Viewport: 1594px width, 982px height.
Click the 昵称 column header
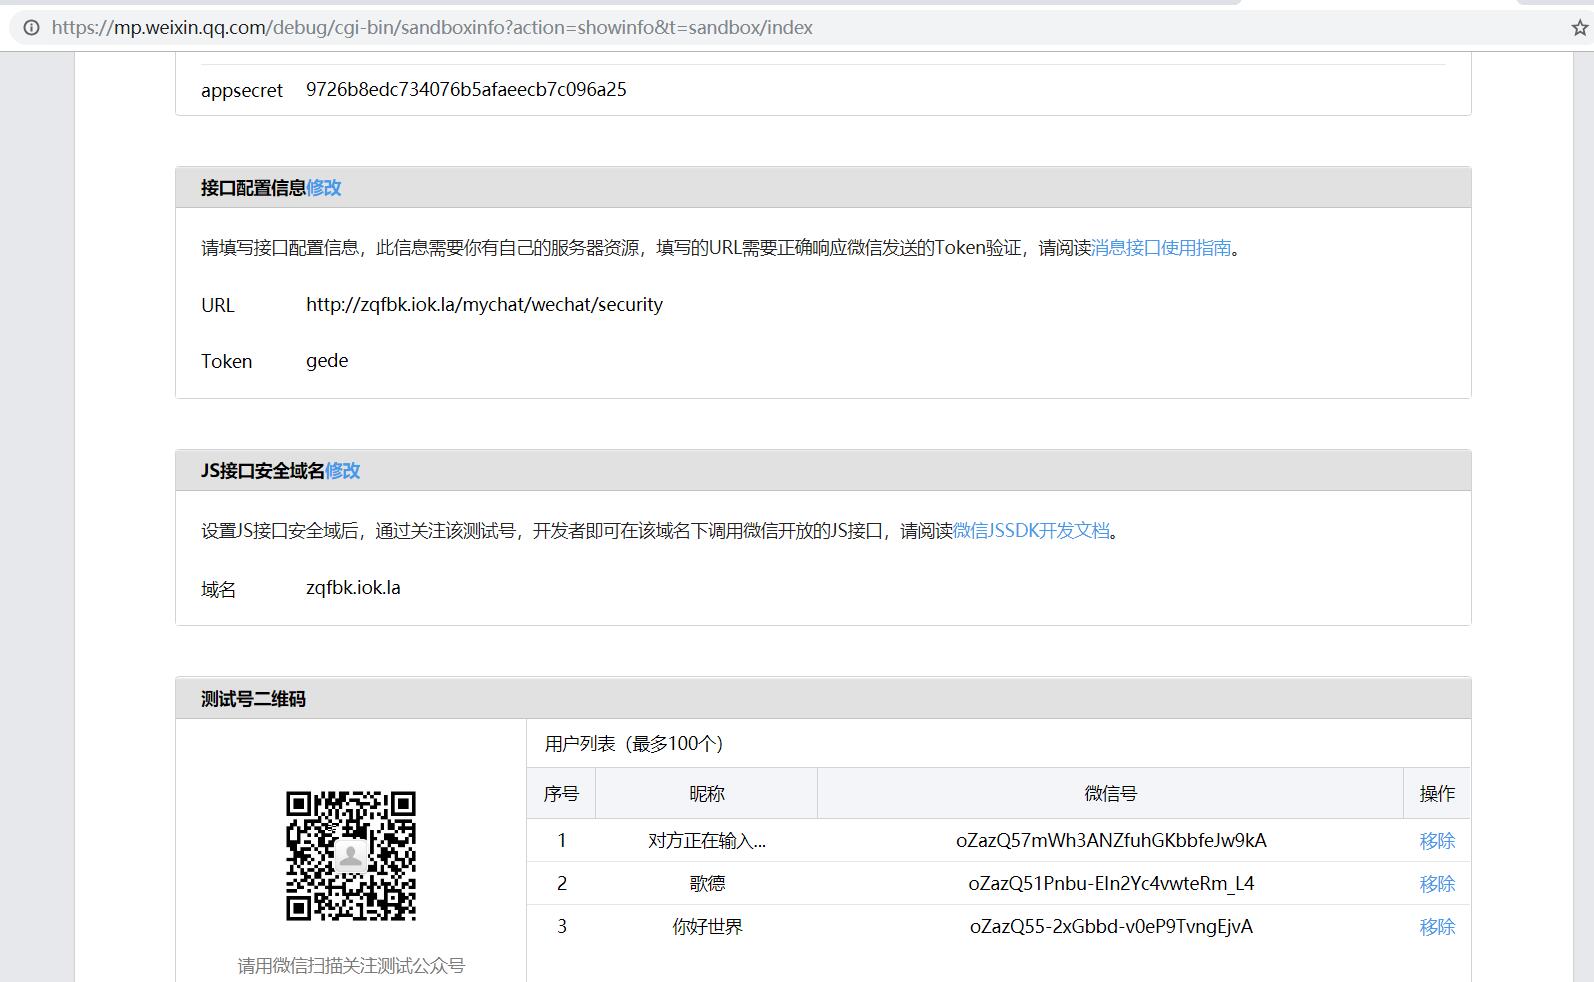pyautogui.click(x=707, y=794)
